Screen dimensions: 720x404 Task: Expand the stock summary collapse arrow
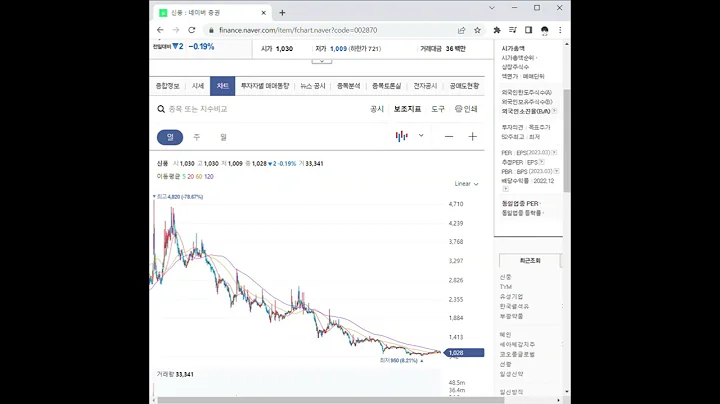[322, 61]
